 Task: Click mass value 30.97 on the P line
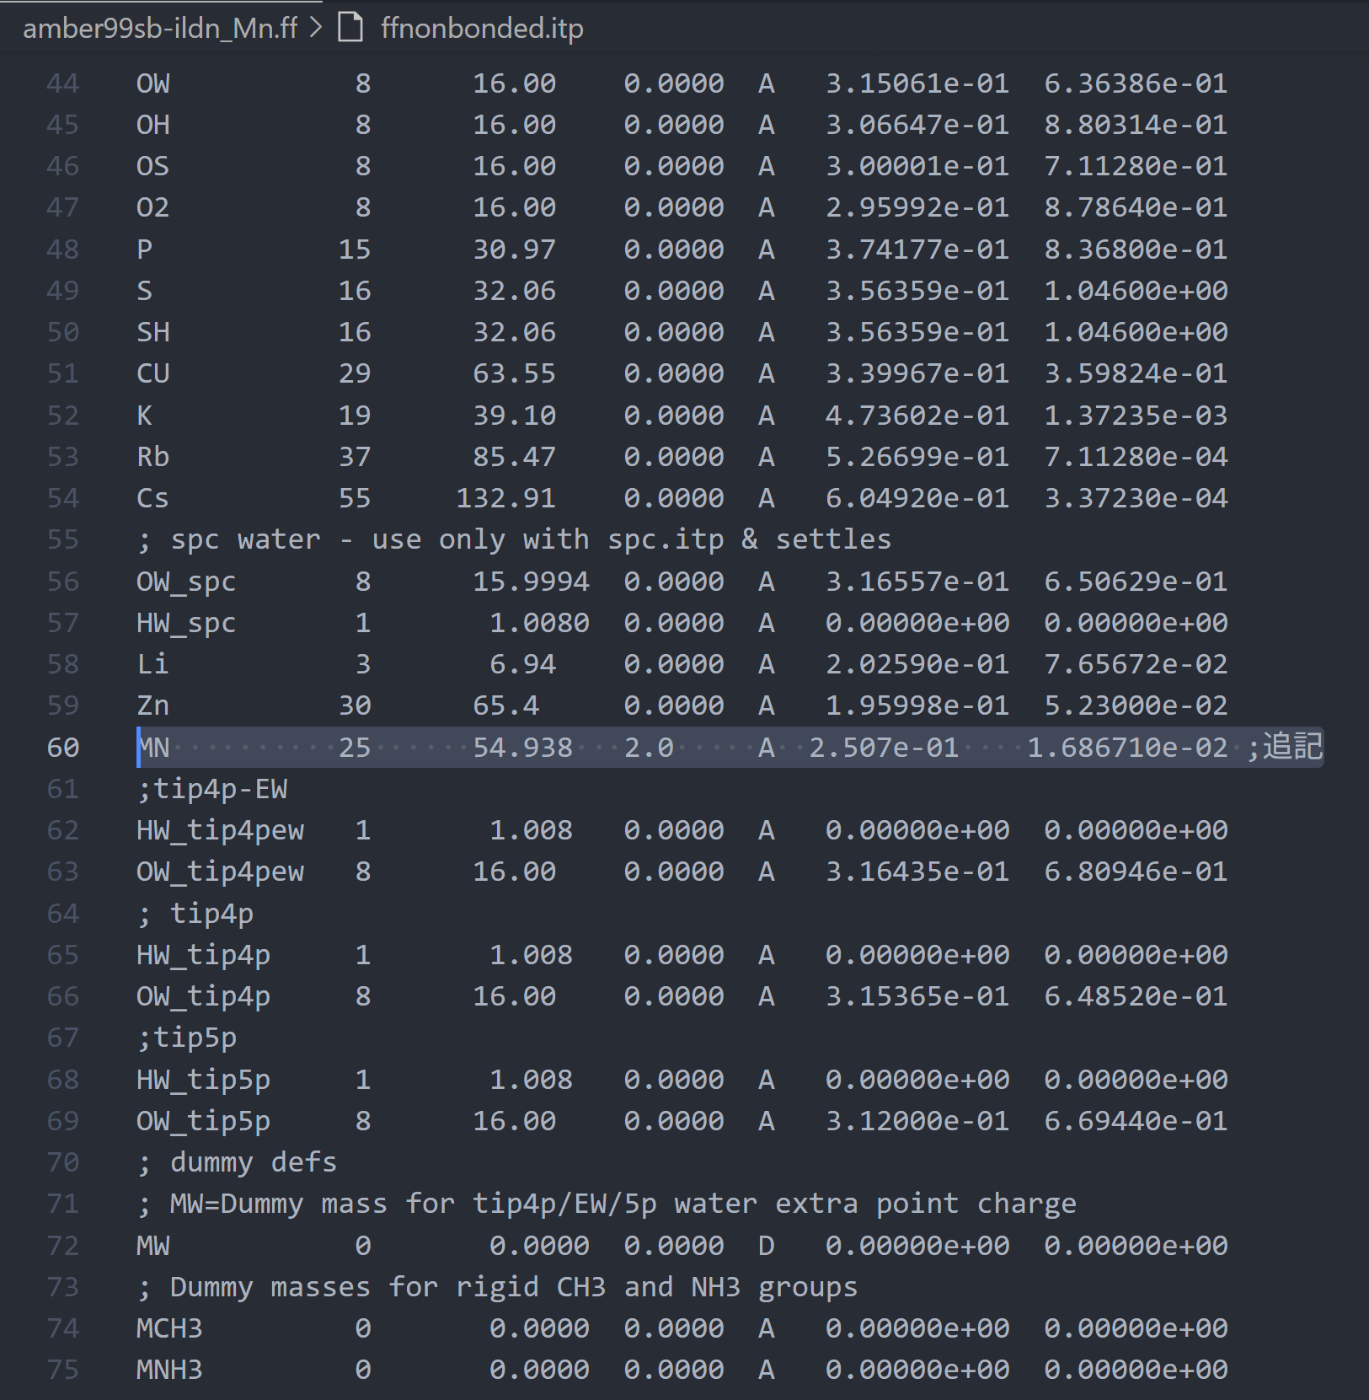(514, 250)
